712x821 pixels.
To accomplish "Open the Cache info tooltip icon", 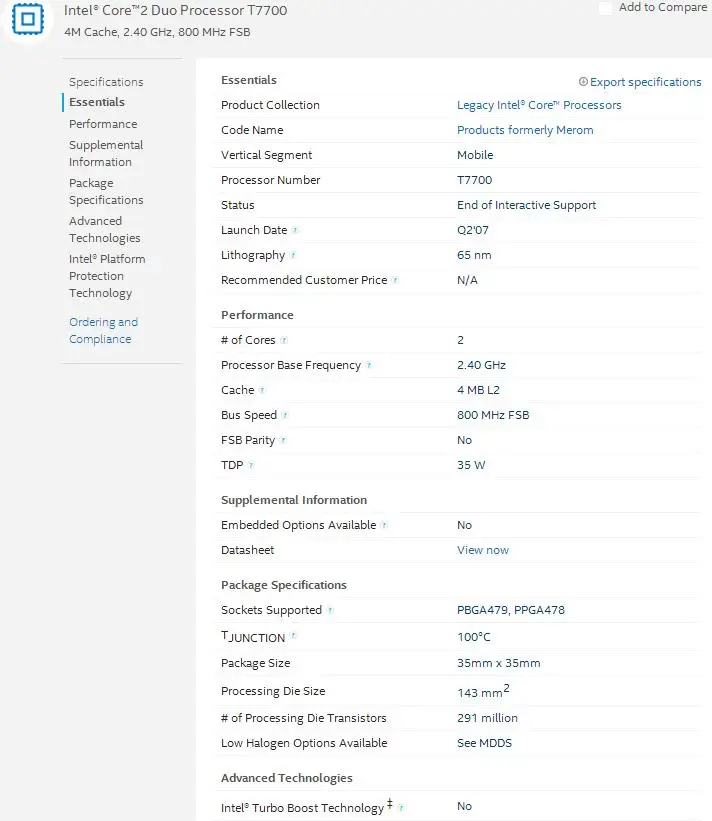I will (x=262, y=390).
